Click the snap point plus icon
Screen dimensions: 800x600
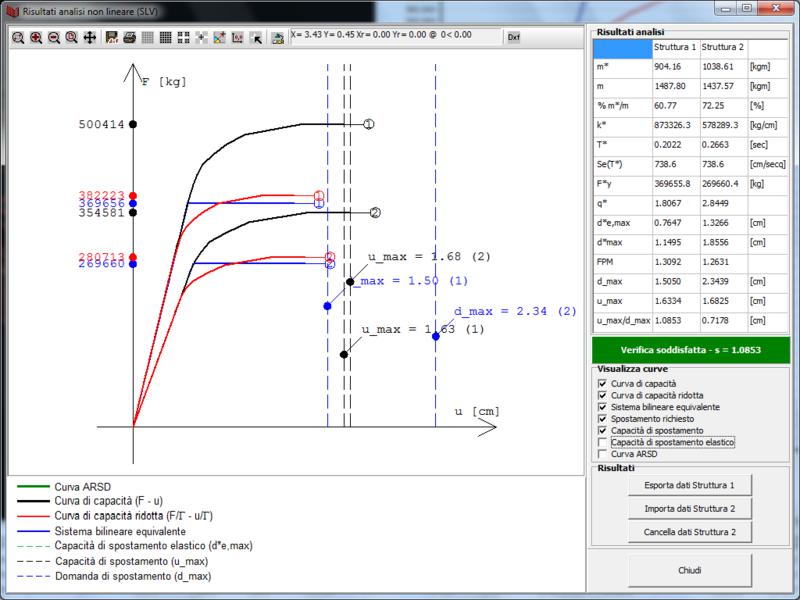point(202,38)
